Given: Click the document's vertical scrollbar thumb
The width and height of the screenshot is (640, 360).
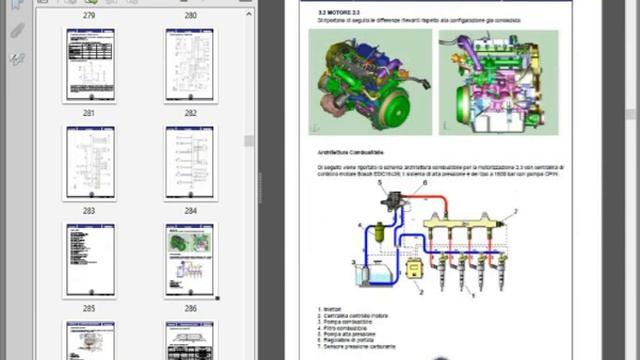Looking at the screenshot, I should [x=631, y=114].
